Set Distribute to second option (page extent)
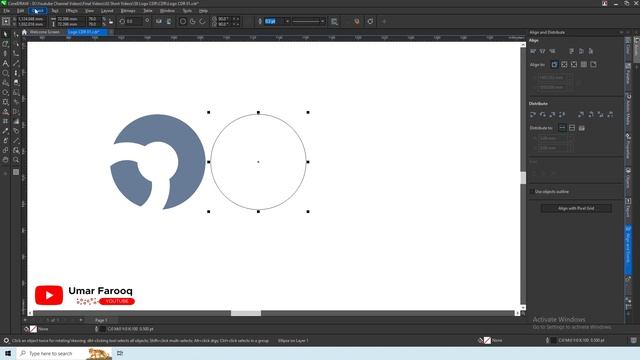This screenshot has height=360, width=640. (x=572, y=128)
